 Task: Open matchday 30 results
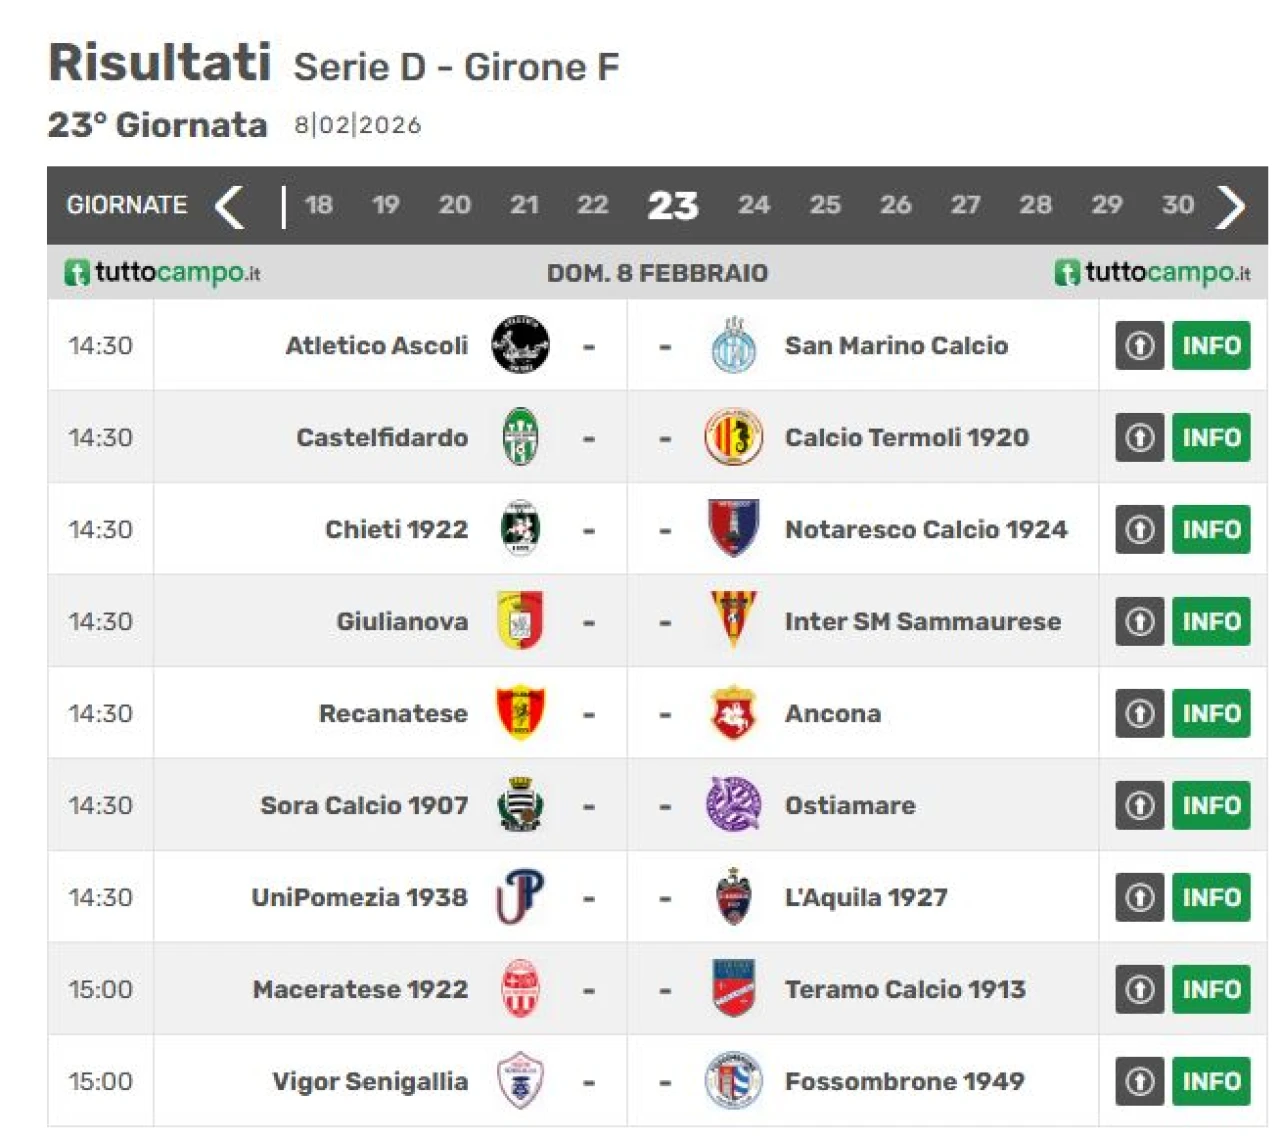pos(1177,205)
